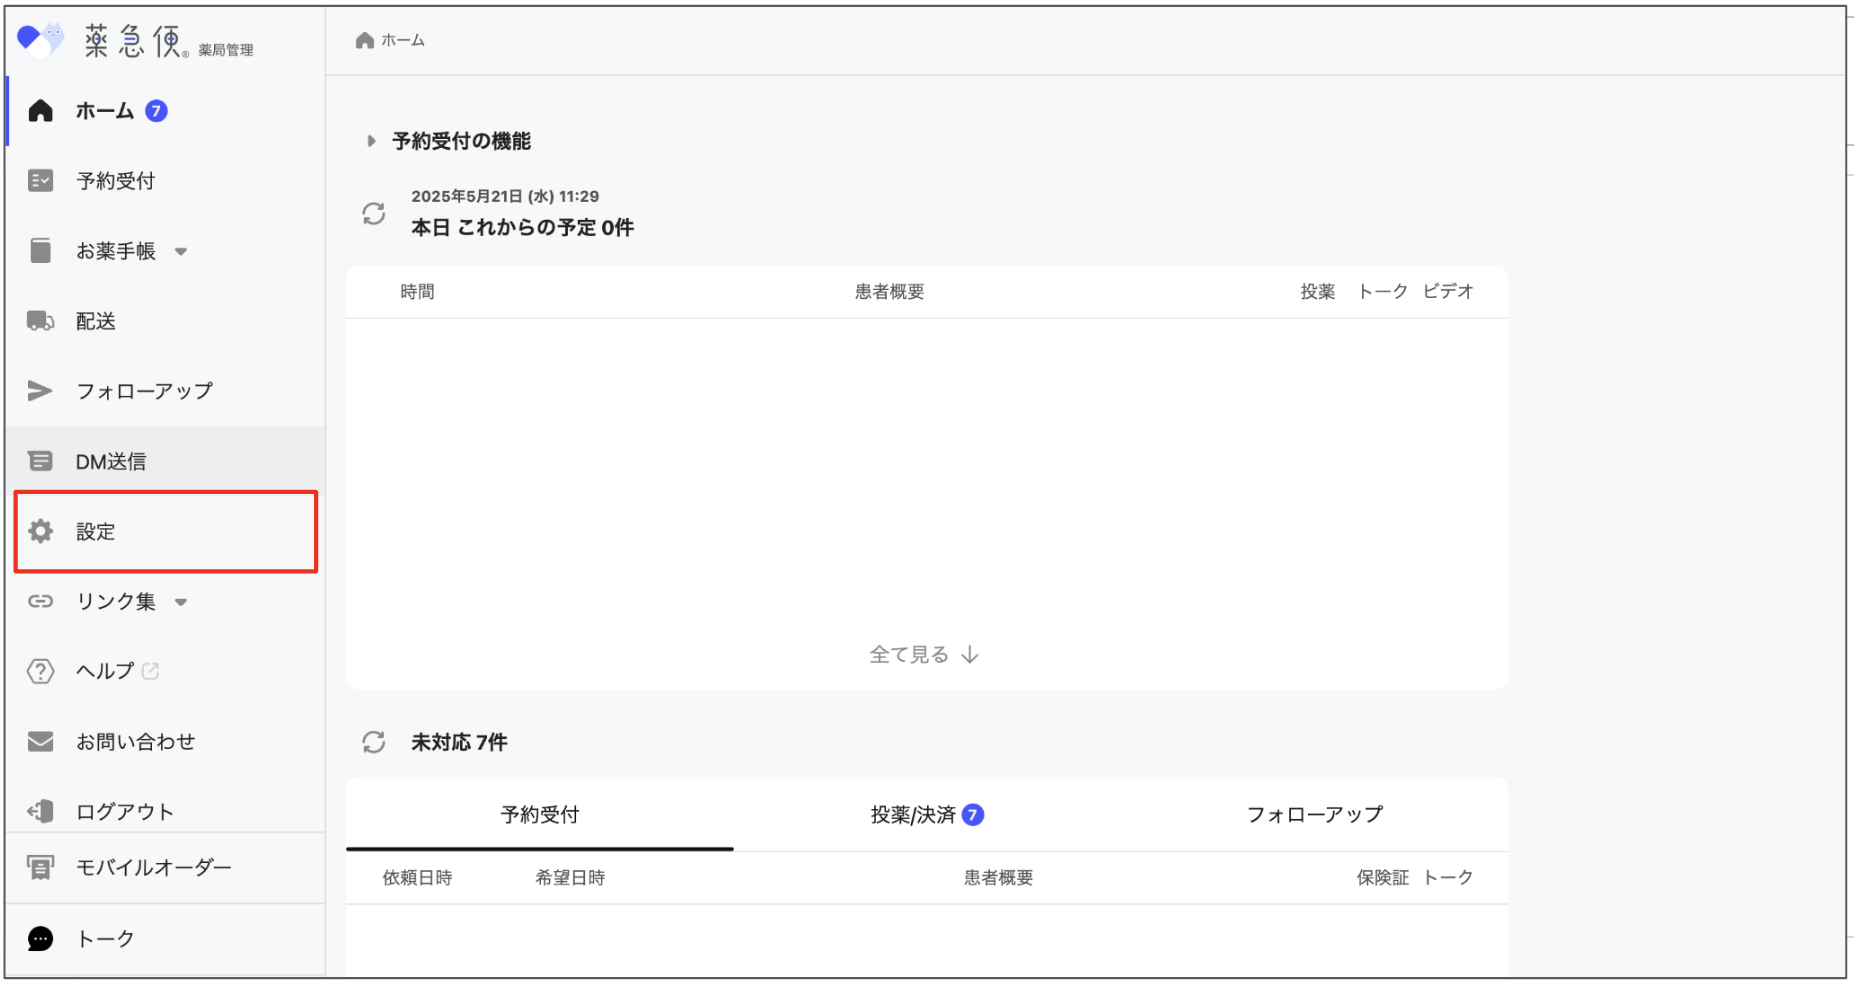This screenshot has width=1854, height=988.
Task: Switch to the フォローアップ tab
Action: coord(1315,814)
